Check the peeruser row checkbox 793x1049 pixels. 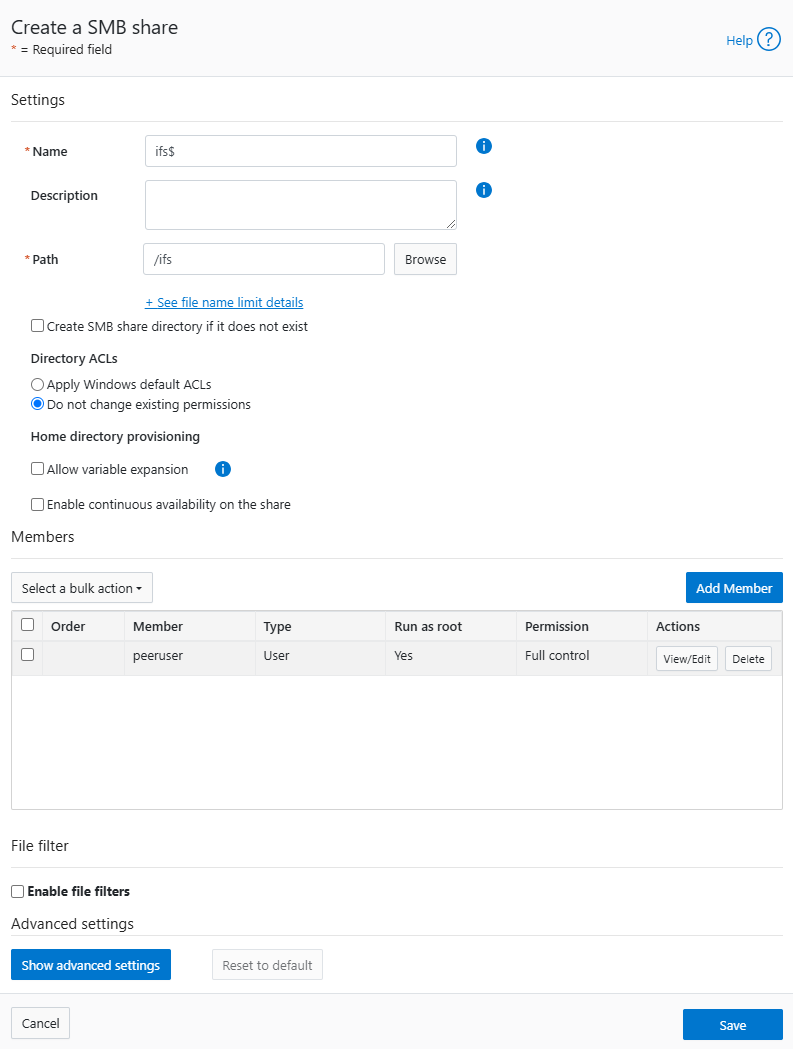[x=27, y=654]
